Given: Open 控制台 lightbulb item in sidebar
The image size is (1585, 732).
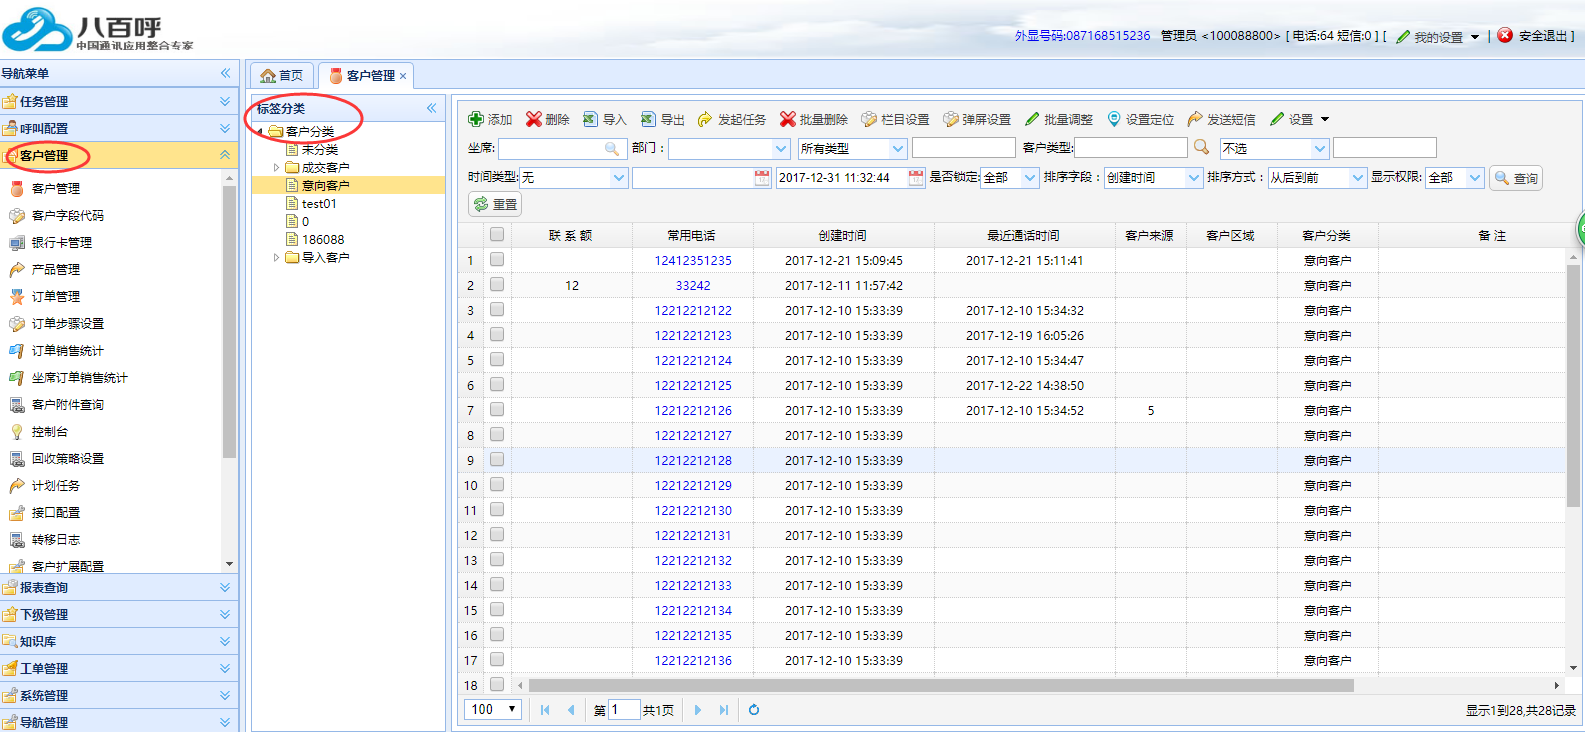Looking at the screenshot, I should click(x=49, y=431).
